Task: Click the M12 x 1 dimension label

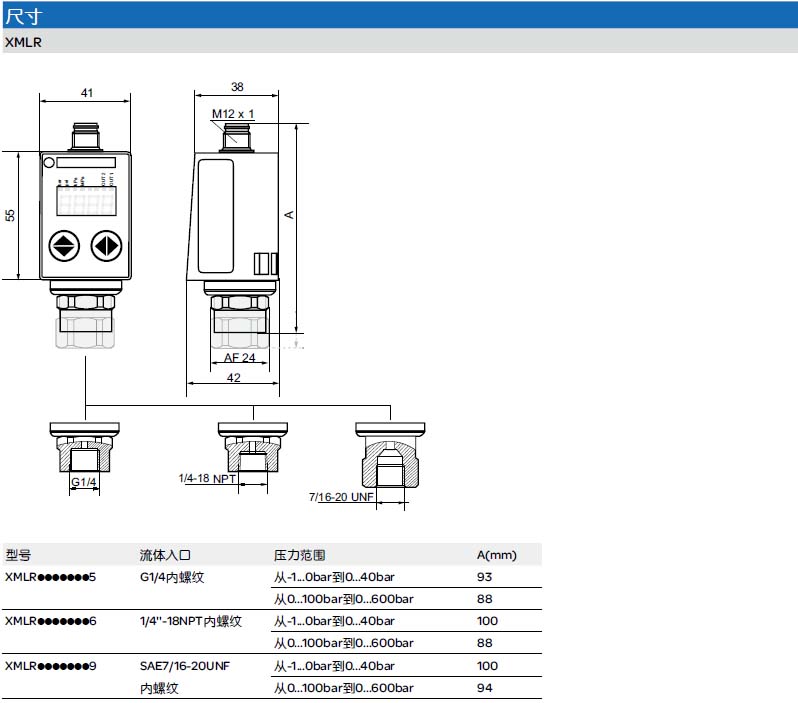Action: pyautogui.click(x=233, y=114)
